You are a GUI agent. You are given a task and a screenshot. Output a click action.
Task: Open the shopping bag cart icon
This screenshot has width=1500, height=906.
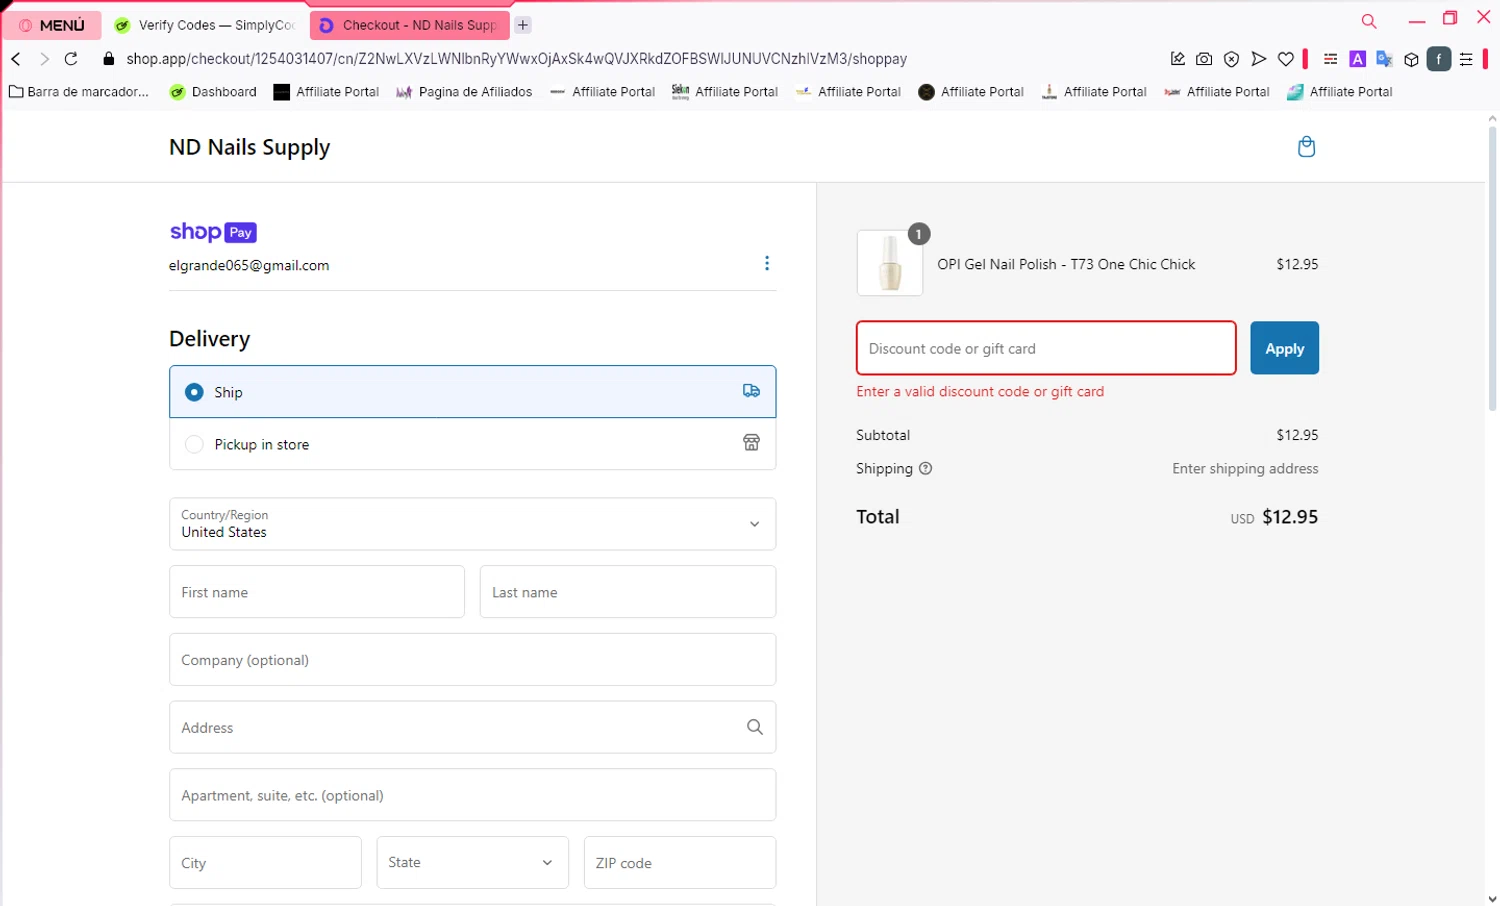pos(1306,147)
